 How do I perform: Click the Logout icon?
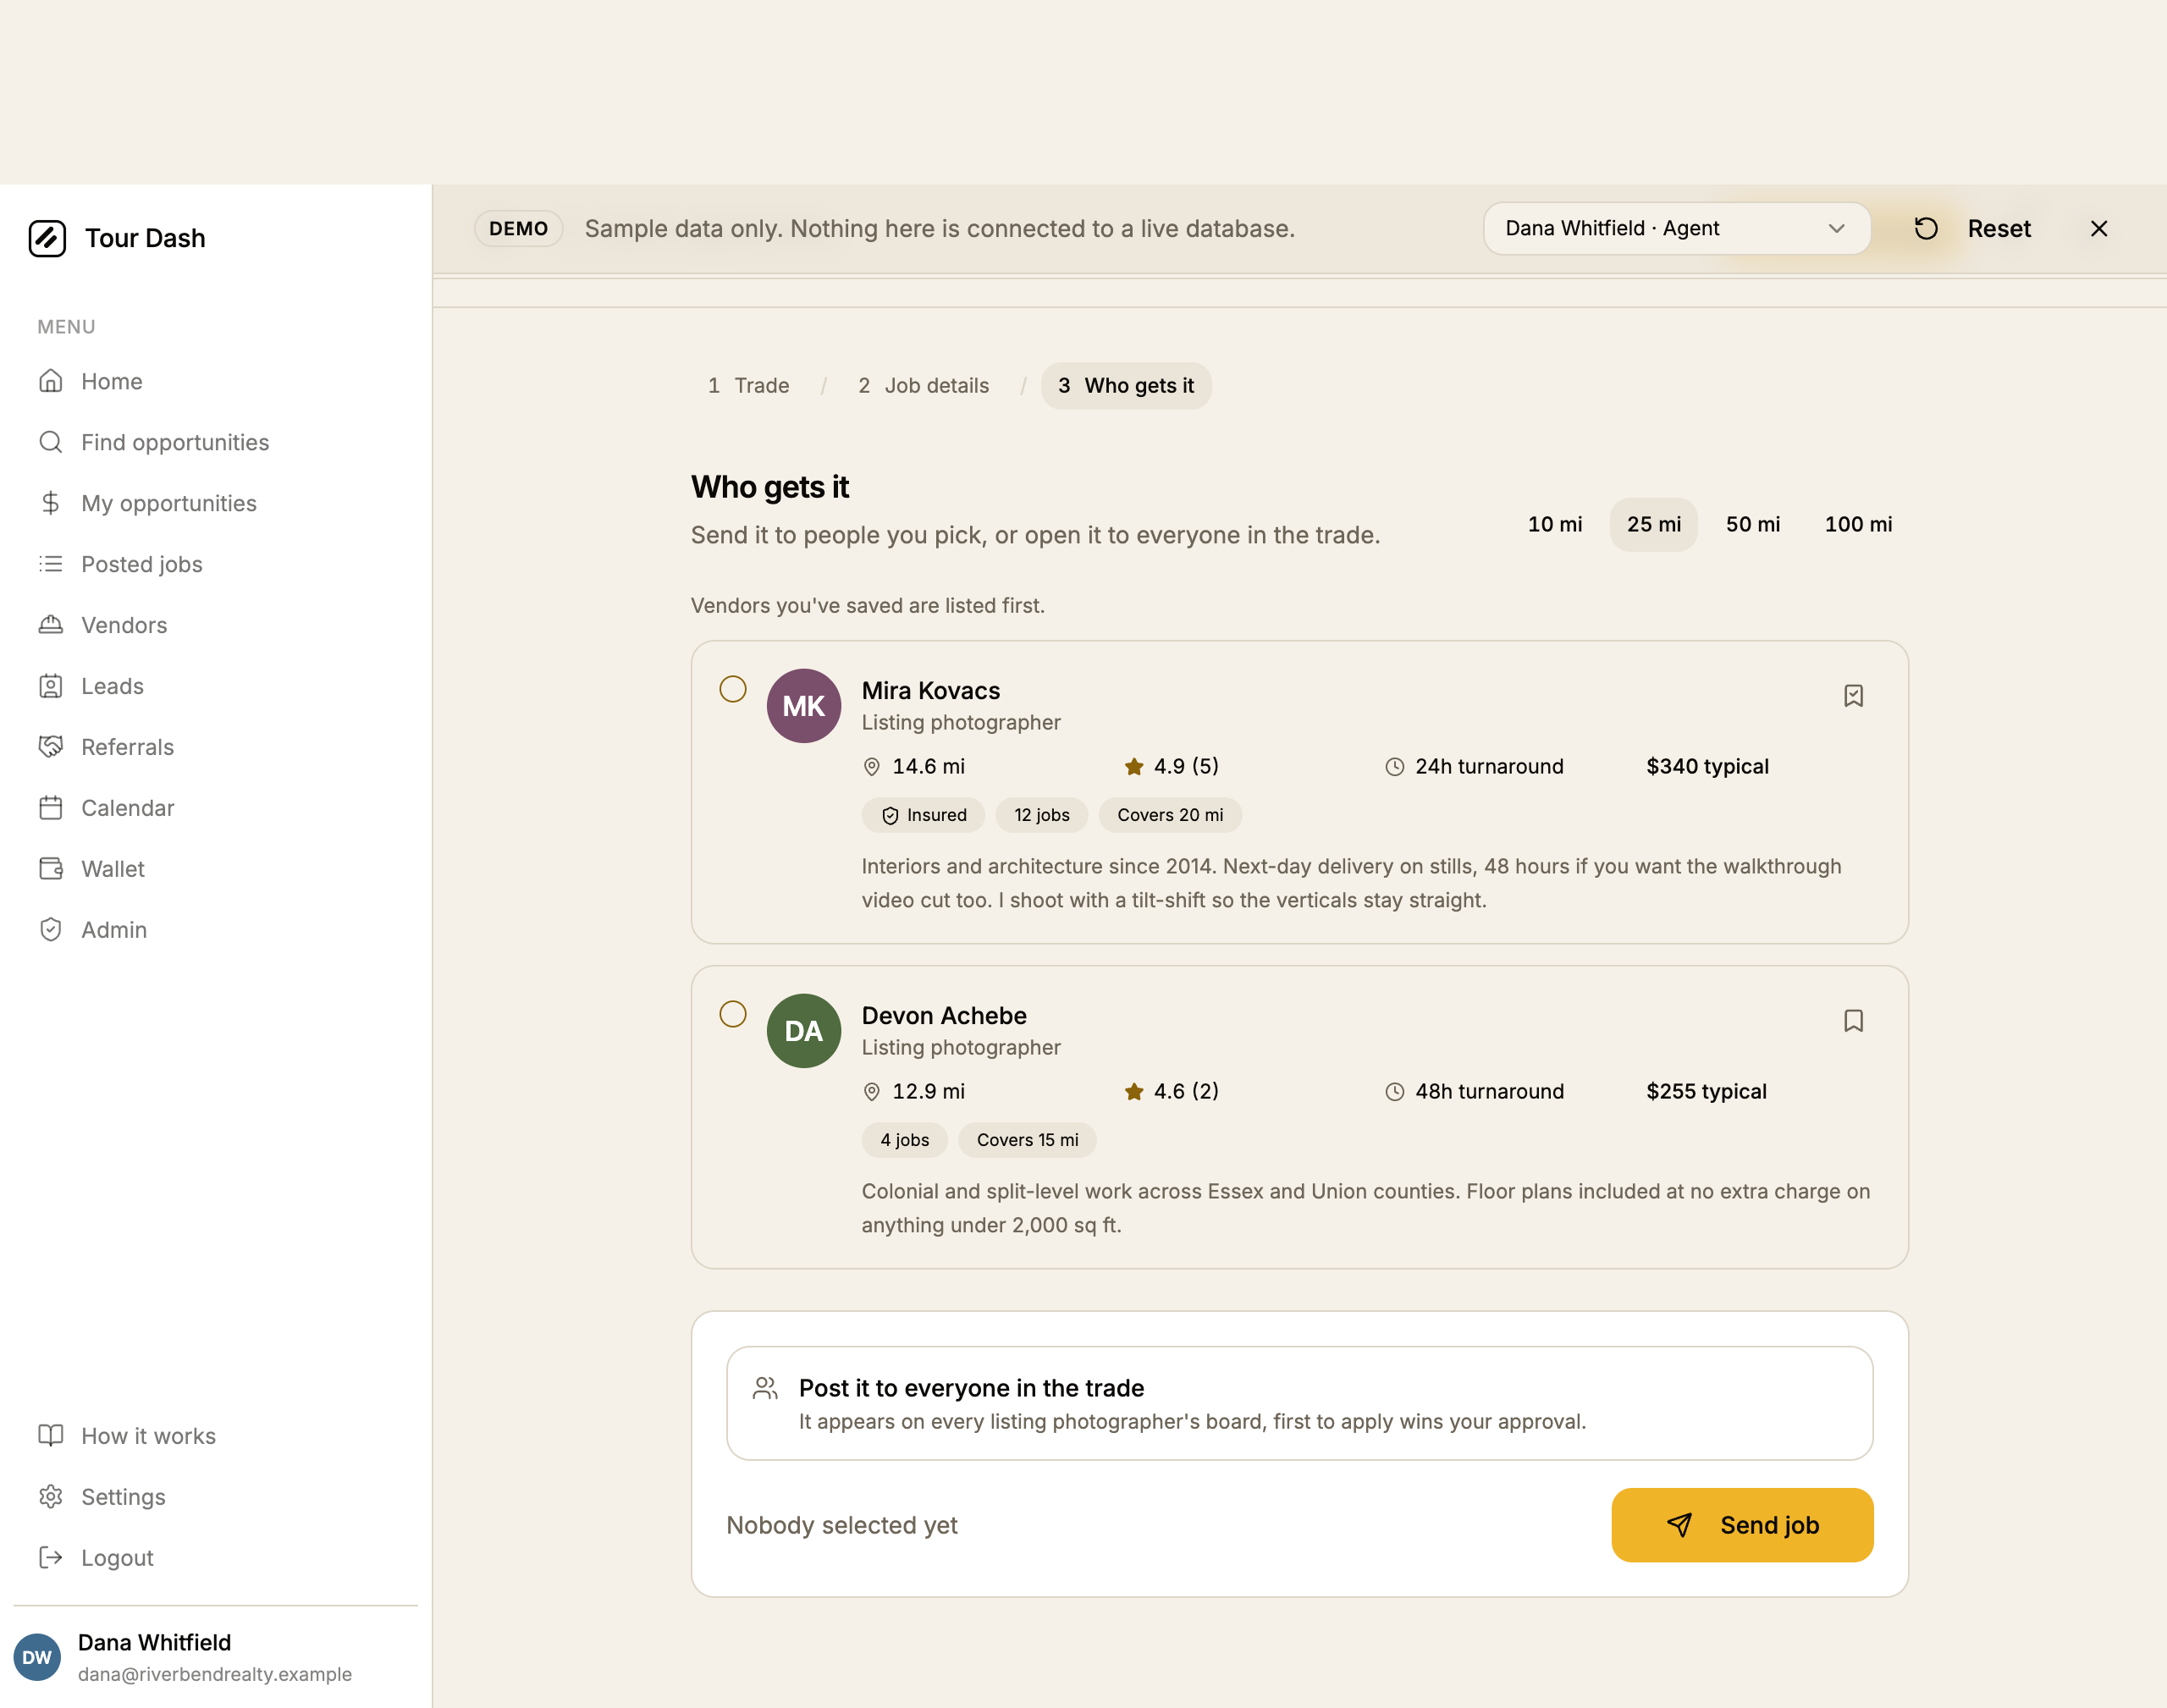point(51,1558)
